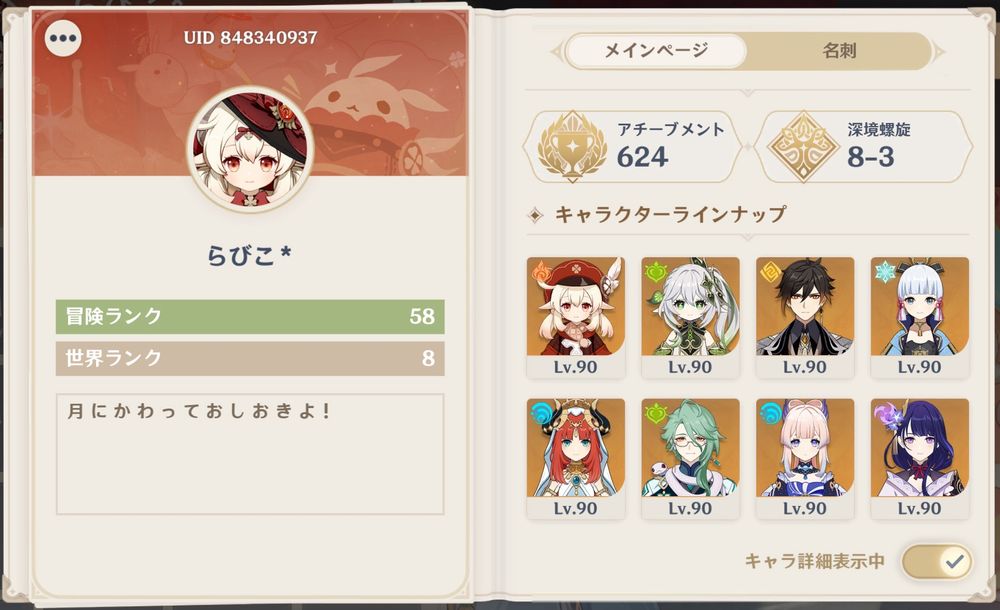This screenshot has height=610, width=1000.
Task: Click the 冒険ランク green bar
Action: click(x=250, y=316)
